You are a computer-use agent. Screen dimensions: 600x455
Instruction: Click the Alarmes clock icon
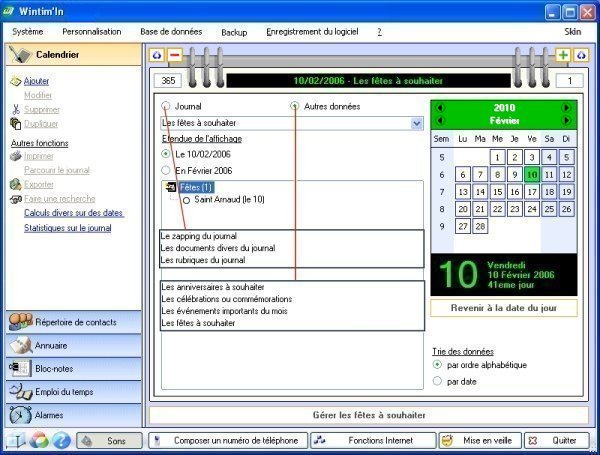pyautogui.click(x=20, y=415)
